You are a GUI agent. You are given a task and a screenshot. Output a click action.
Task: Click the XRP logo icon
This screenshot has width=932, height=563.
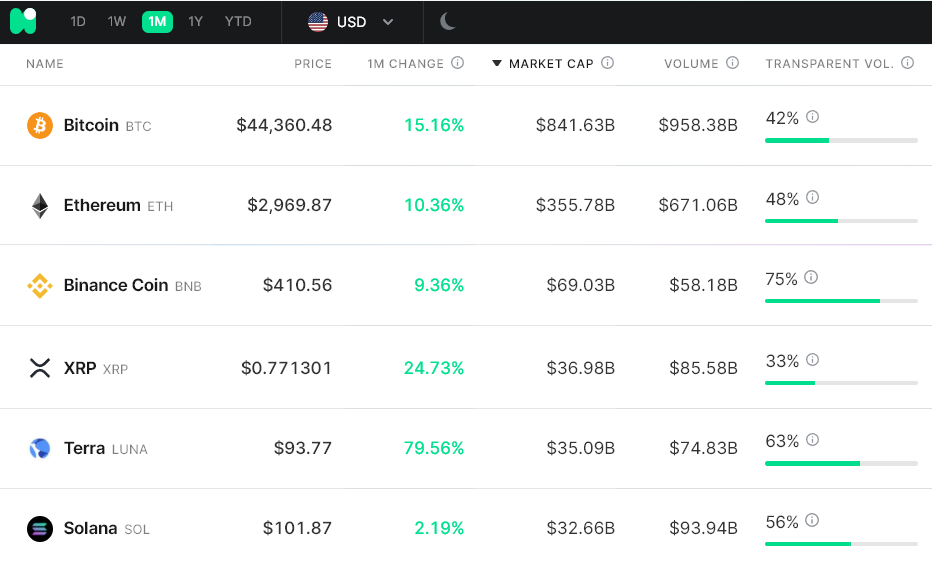click(x=40, y=368)
